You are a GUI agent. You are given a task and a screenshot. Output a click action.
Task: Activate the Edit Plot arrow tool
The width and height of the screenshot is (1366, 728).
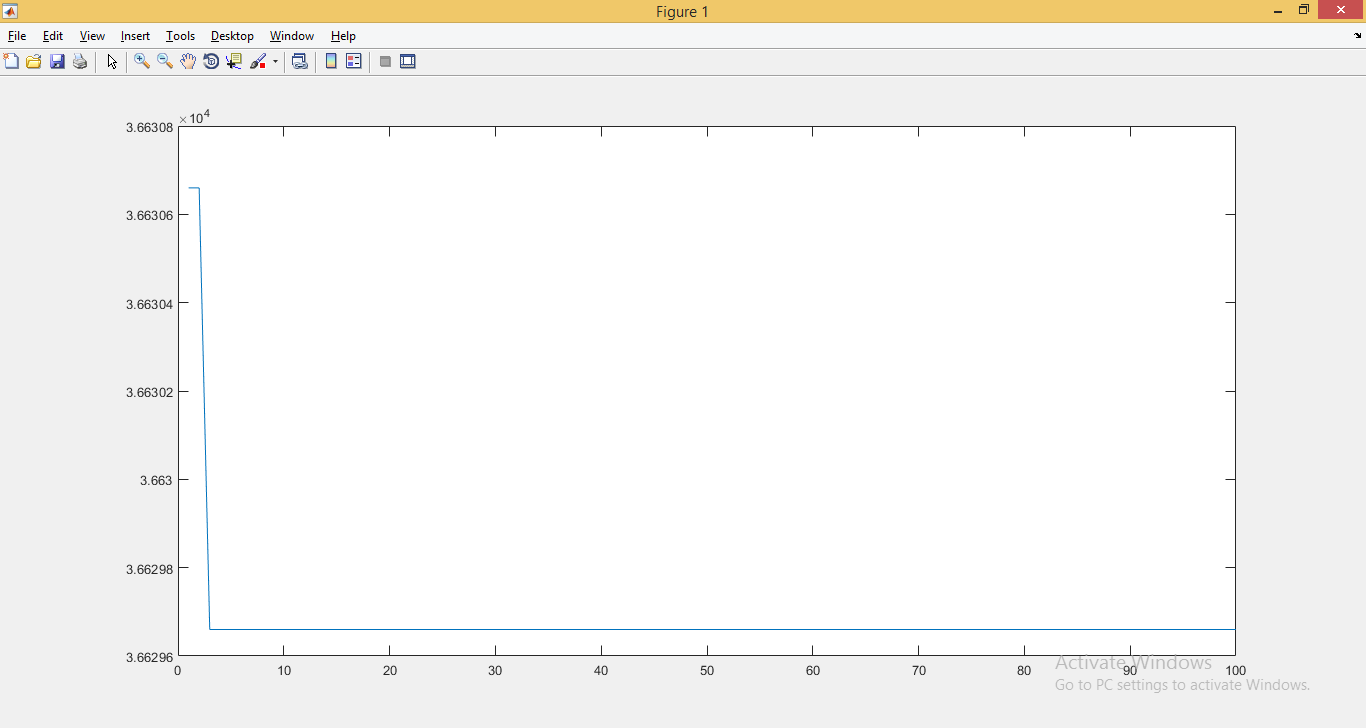112,61
